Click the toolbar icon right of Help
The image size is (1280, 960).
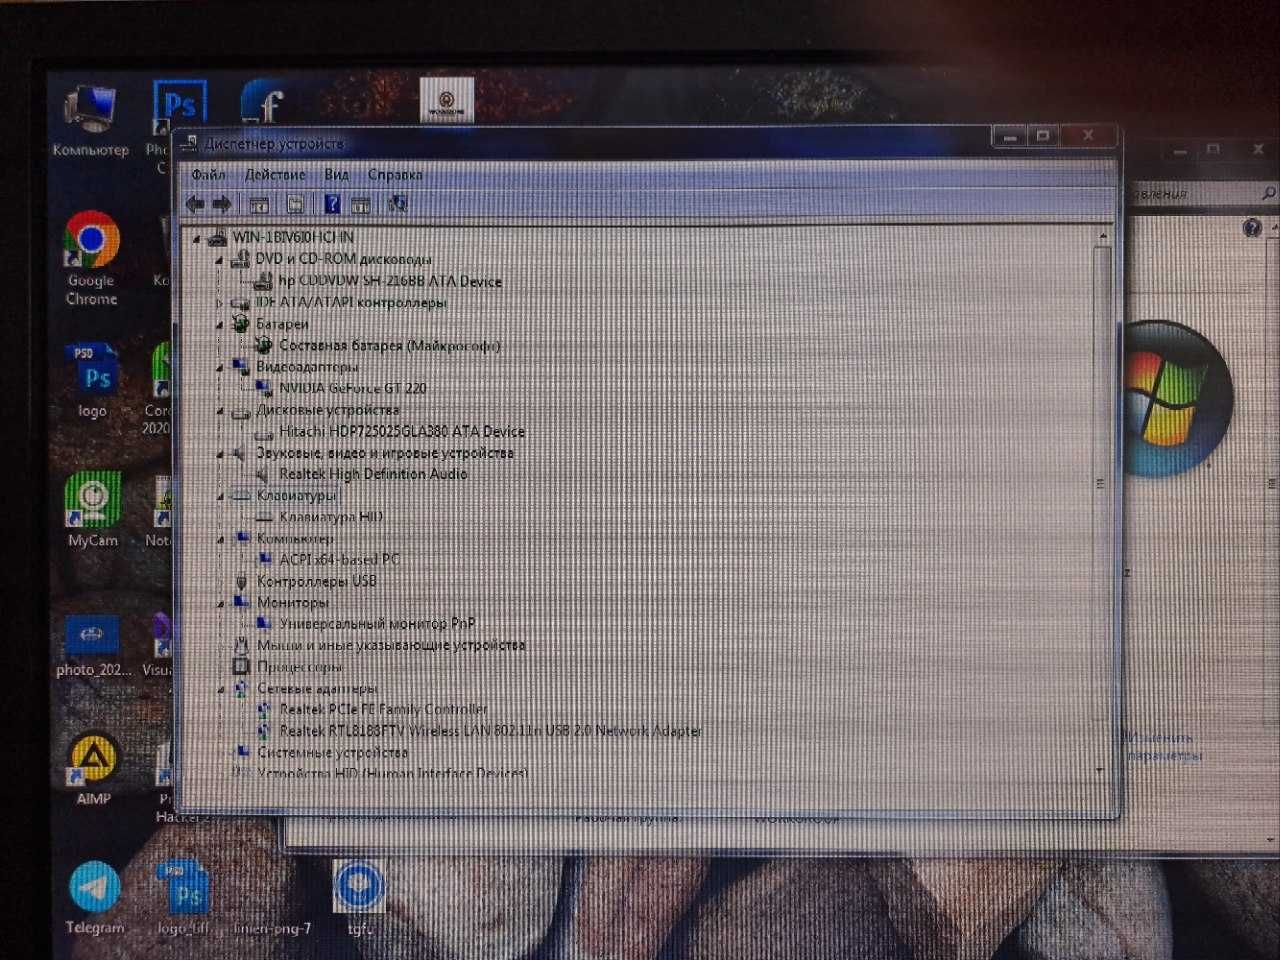361,204
